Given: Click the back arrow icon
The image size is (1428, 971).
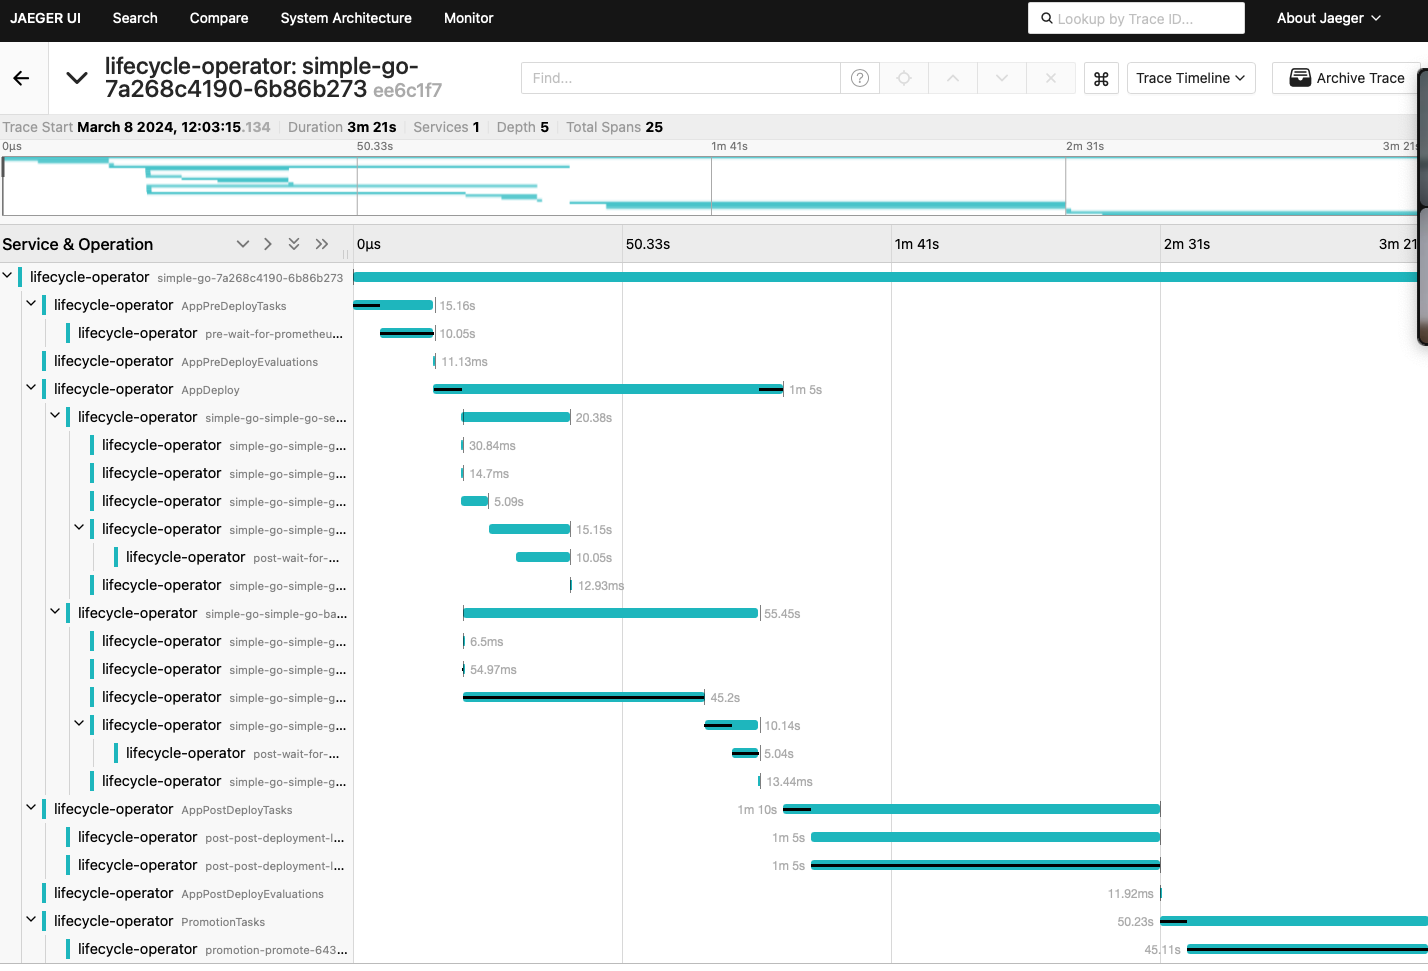Looking at the screenshot, I should tap(21, 78).
